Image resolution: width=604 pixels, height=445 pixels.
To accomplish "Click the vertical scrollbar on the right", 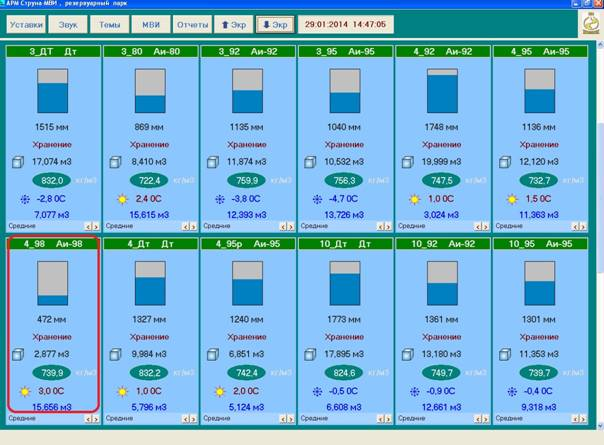I will click(601, 235).
